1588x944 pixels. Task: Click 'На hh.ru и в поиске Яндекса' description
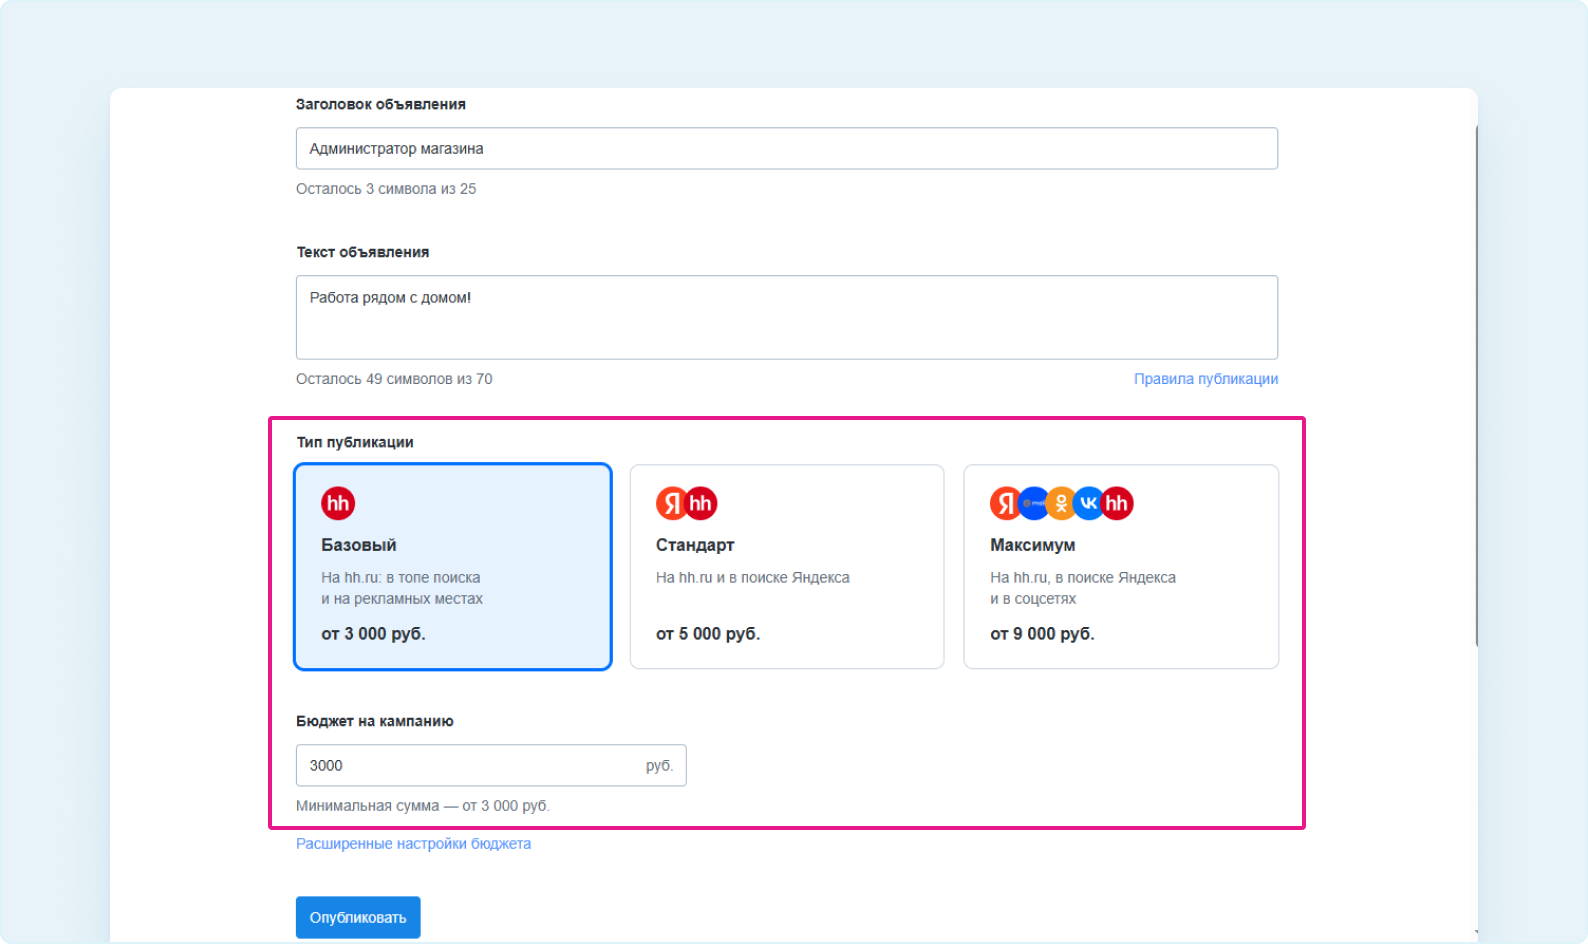753,578
